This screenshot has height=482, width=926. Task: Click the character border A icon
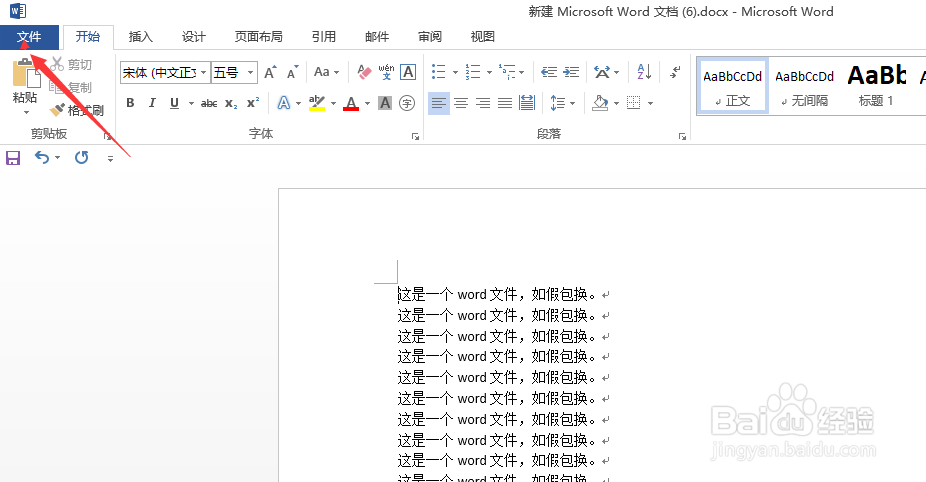click(x=408, y=72)
